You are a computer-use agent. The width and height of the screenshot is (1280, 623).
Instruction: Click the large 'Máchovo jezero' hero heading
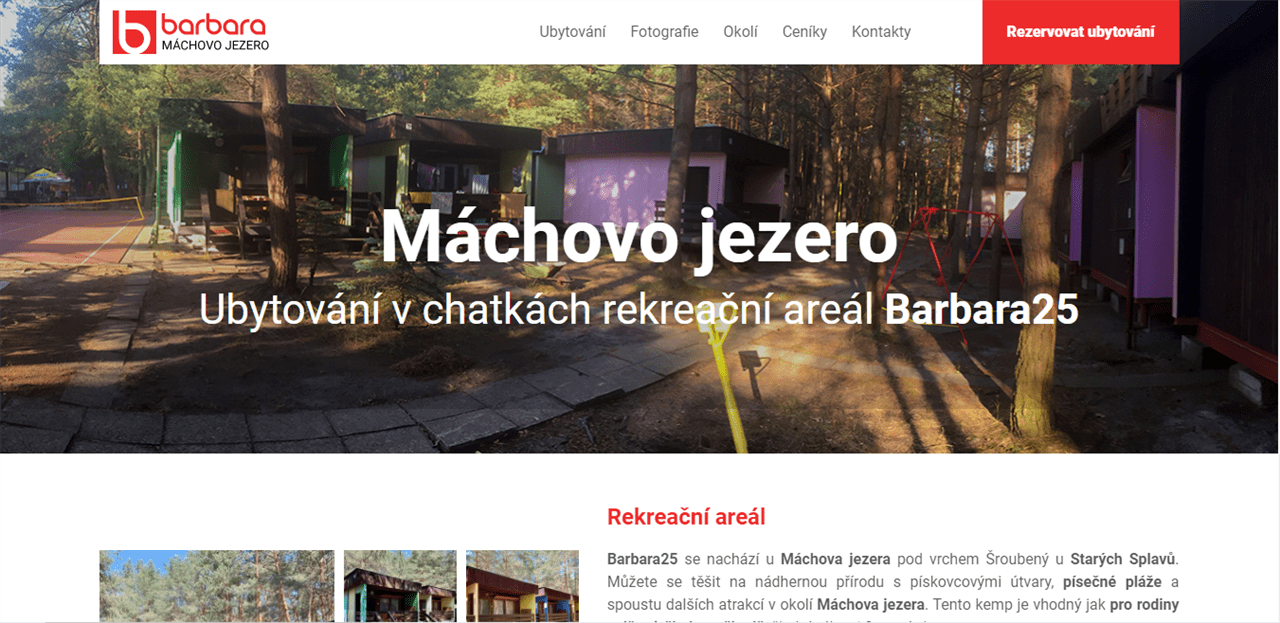coord(639,238)
